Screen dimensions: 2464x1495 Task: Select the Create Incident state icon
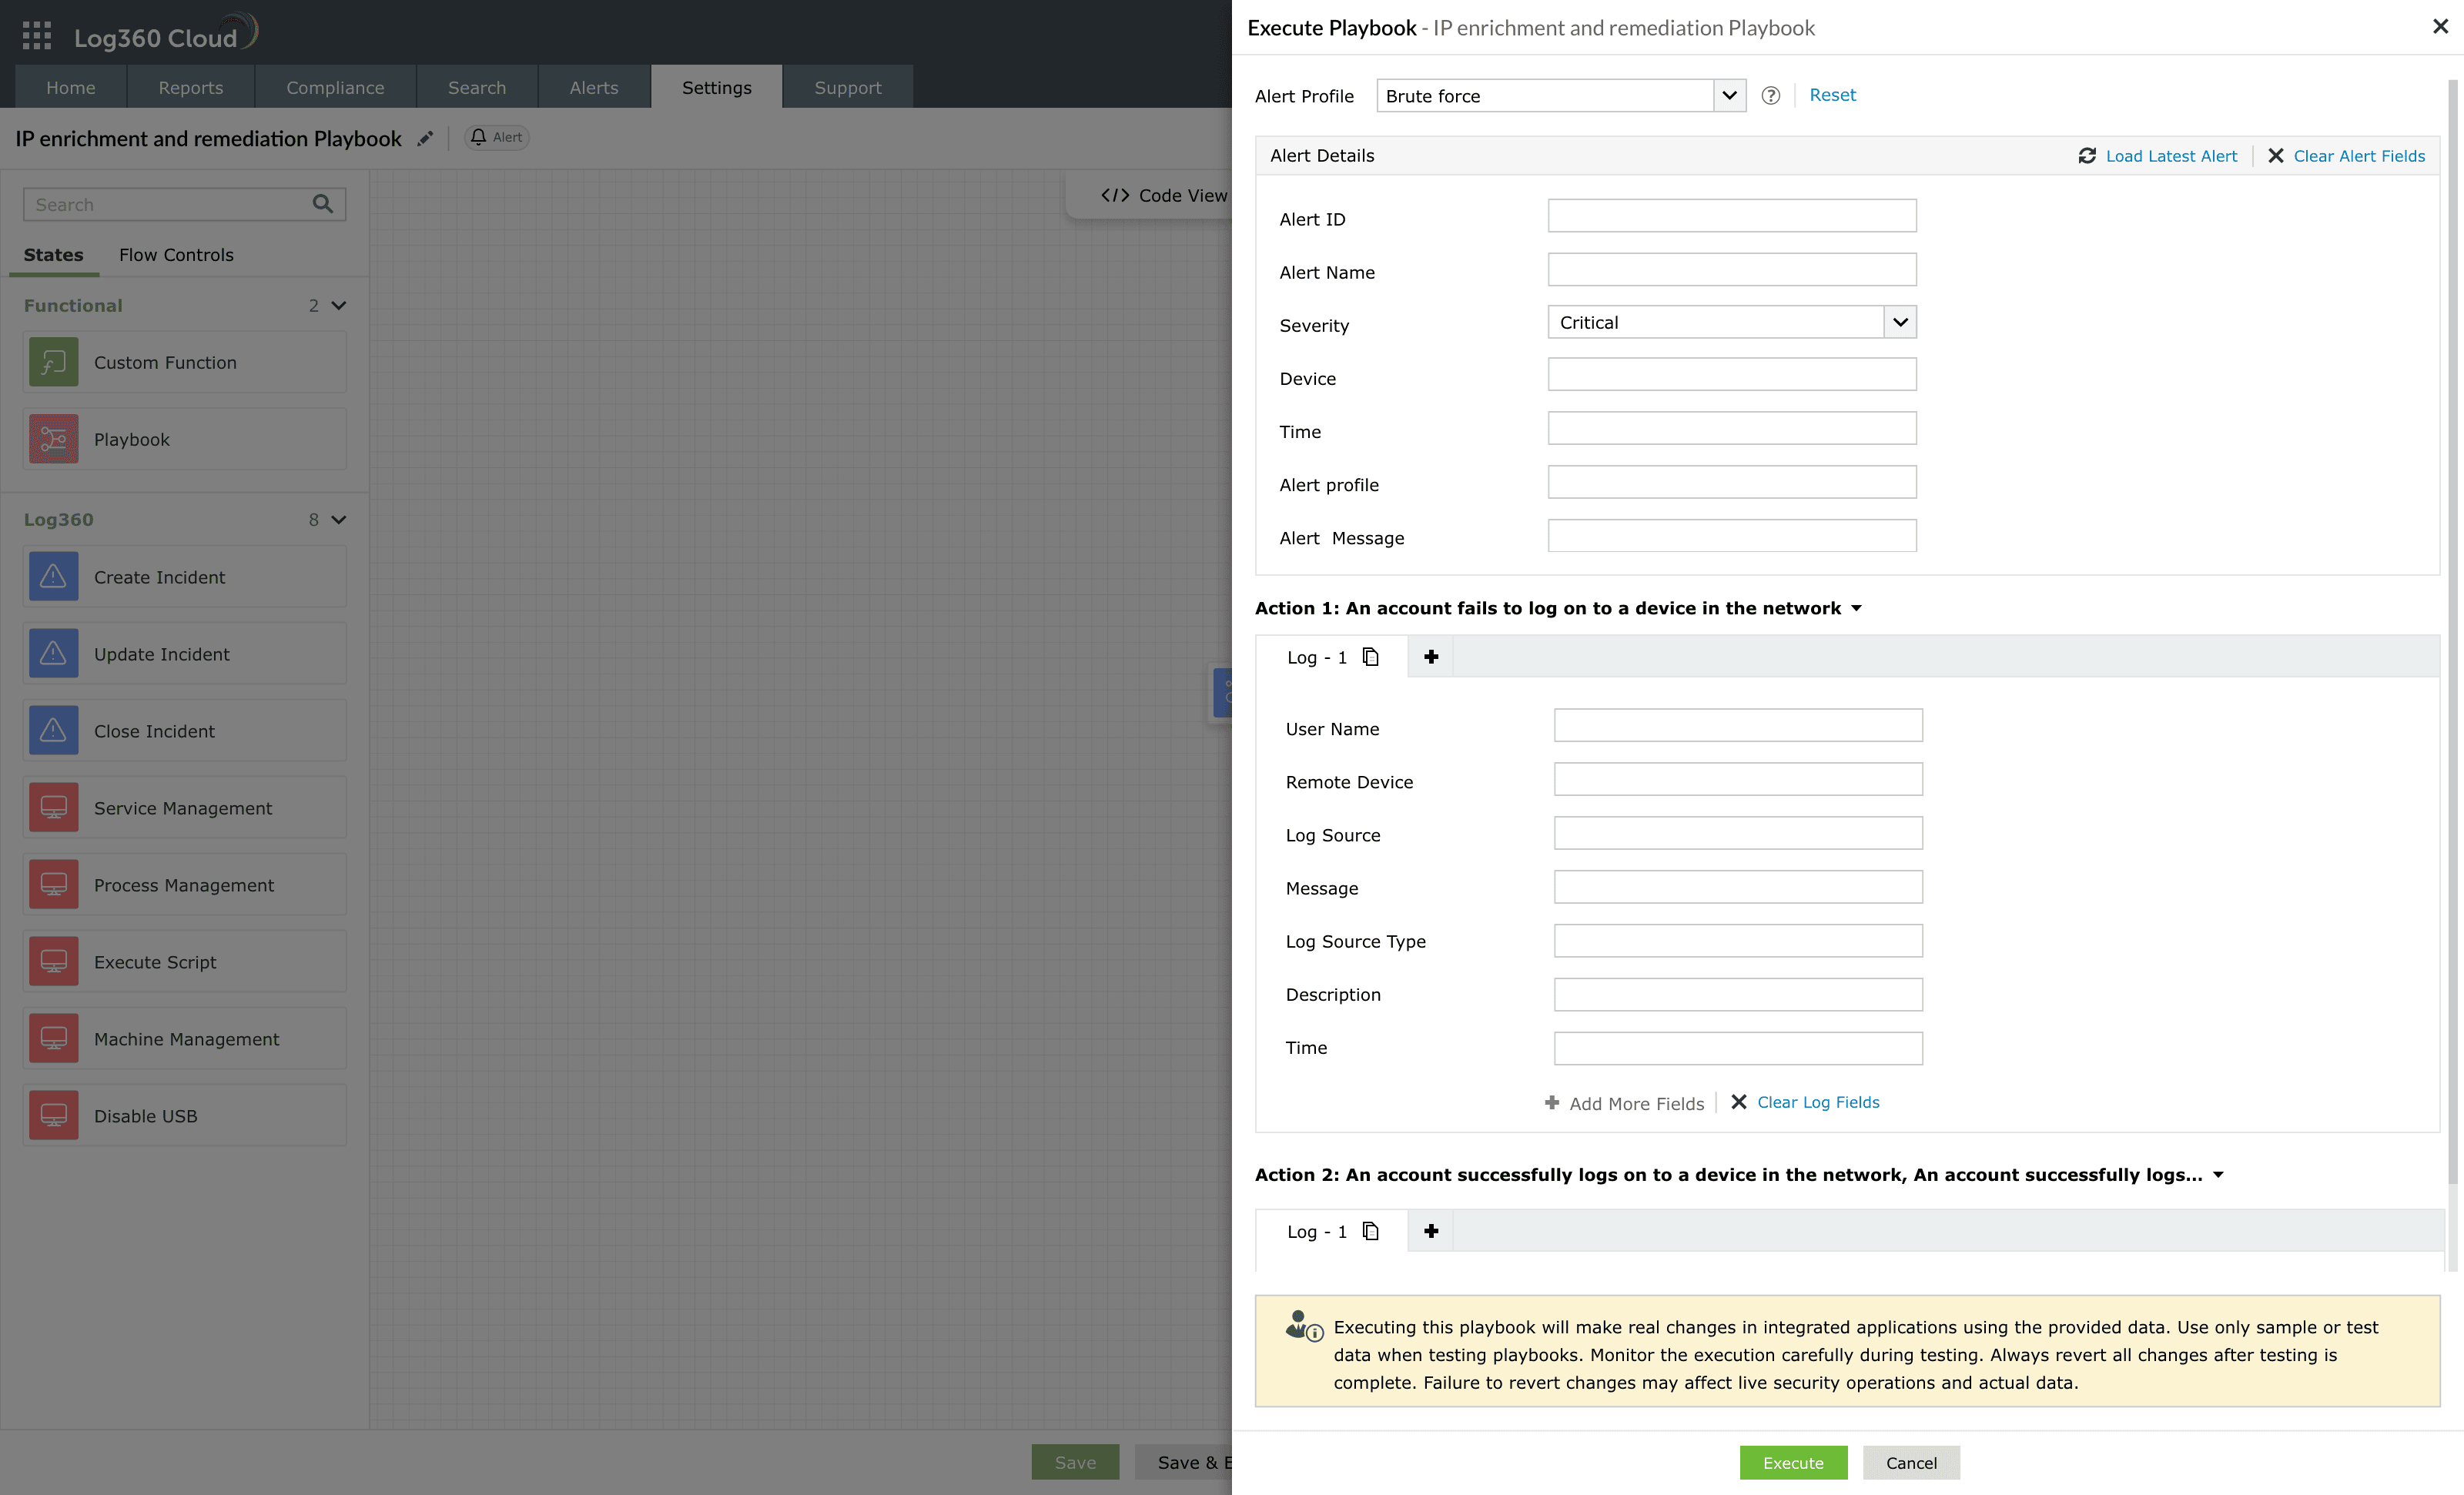pos(54,577)
